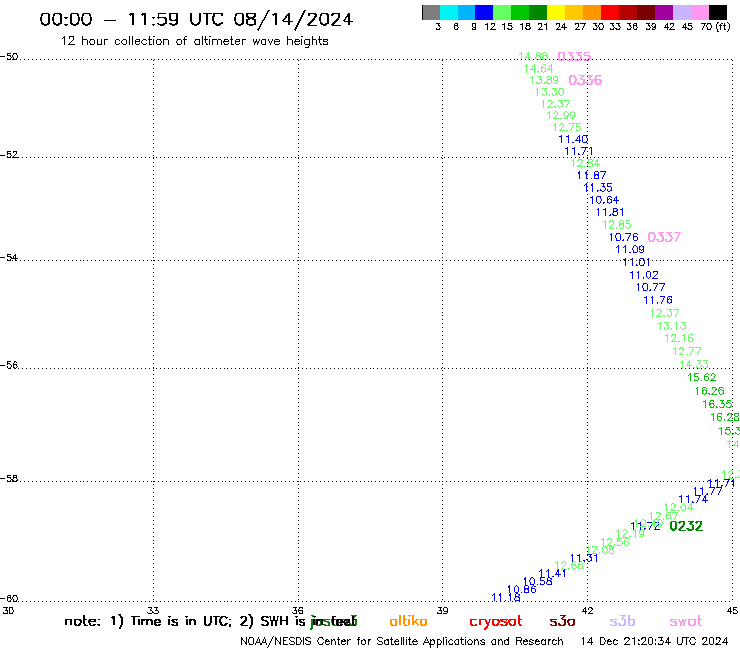Click the blue wave height value 10.64
740x650 pixels.
click(x=604, y=200)
